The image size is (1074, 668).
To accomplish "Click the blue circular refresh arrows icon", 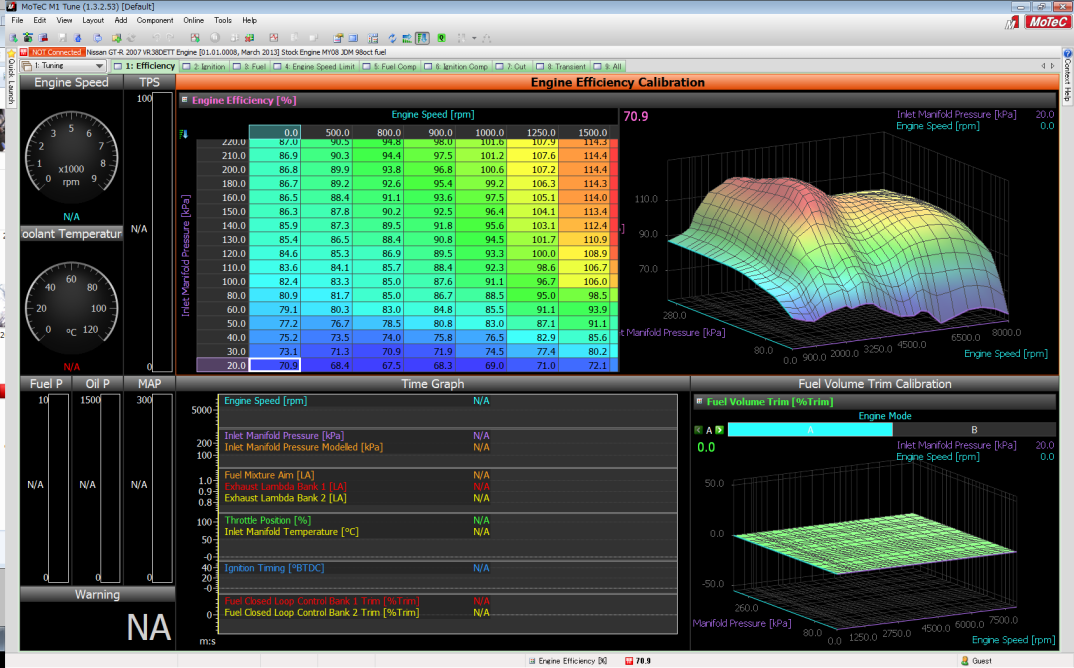I will [x=392, y=38].
